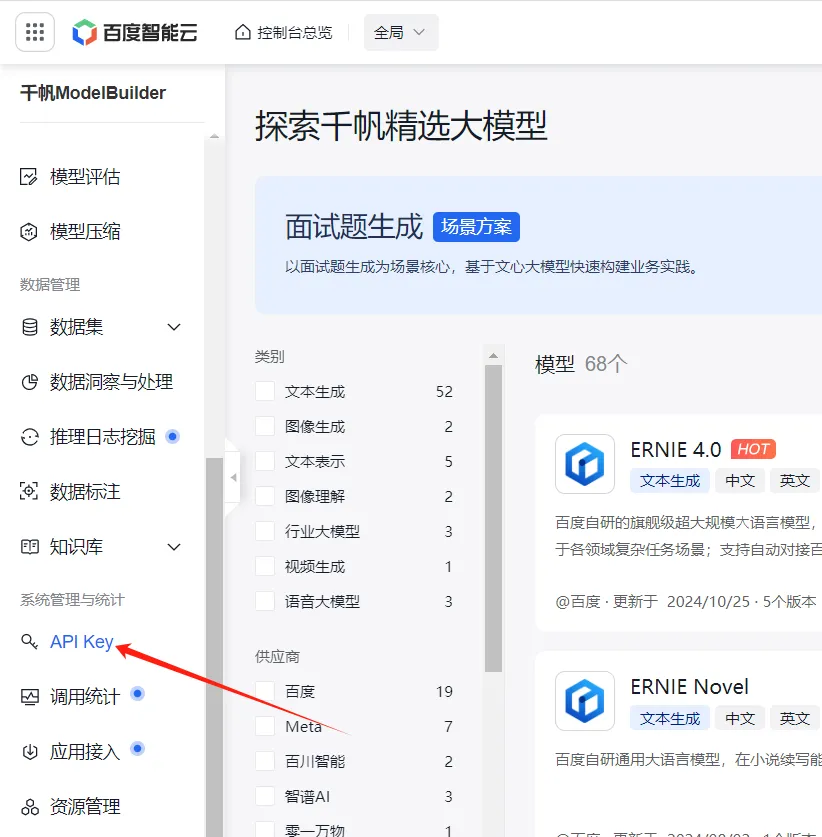Click the 资源管理 sidebar icon
The image size is (822, 837).
[29, 807]
